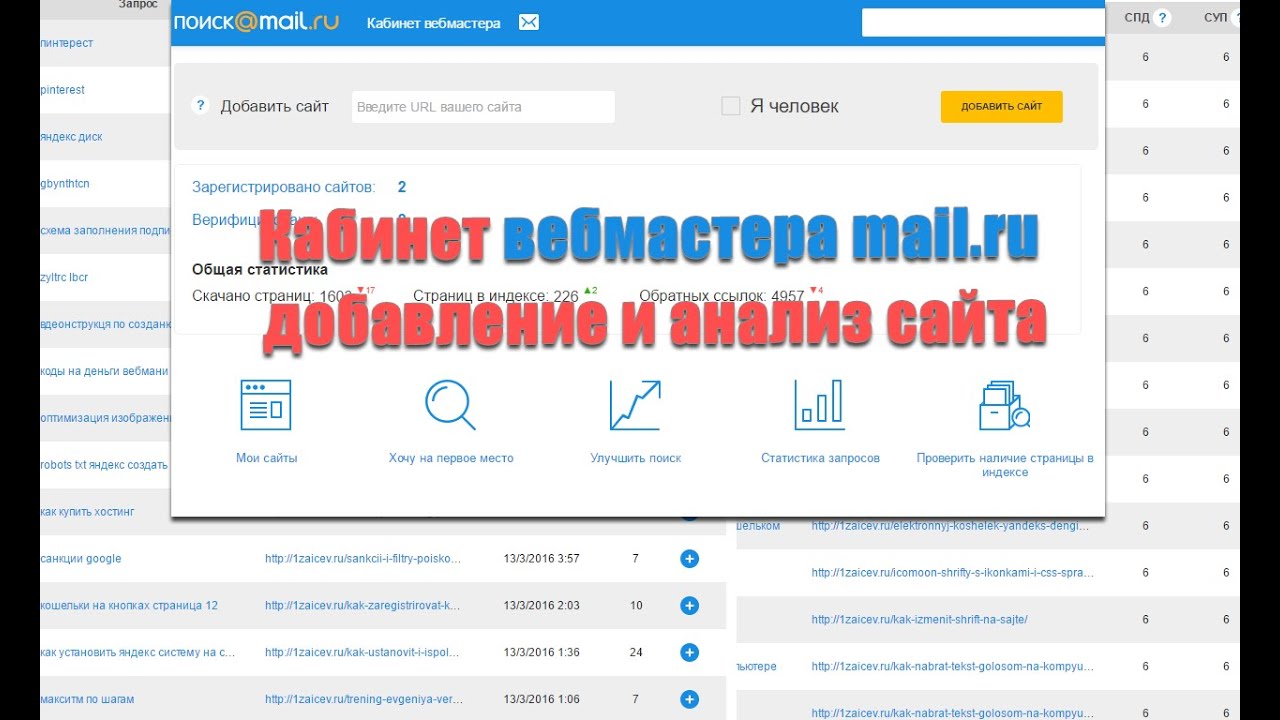Click the Общая статистика heading

pyautogui.click(x=259, y=269)
